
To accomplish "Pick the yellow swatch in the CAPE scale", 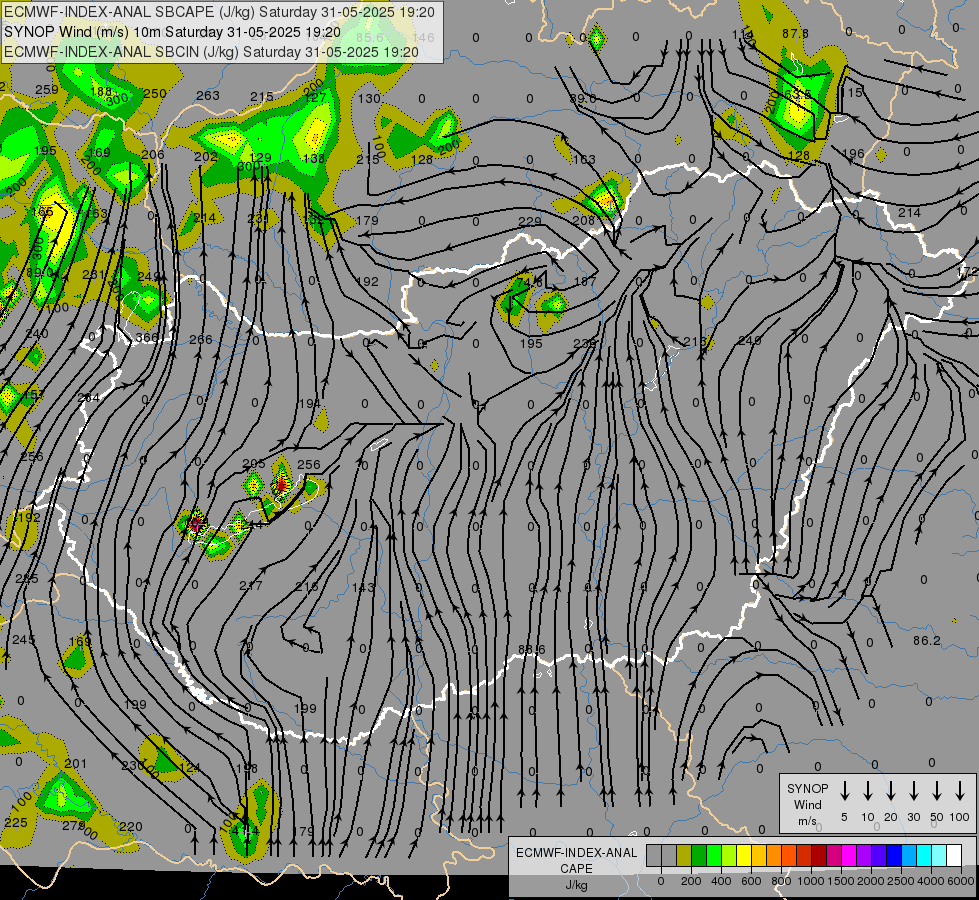I will (x=744, y=855).
